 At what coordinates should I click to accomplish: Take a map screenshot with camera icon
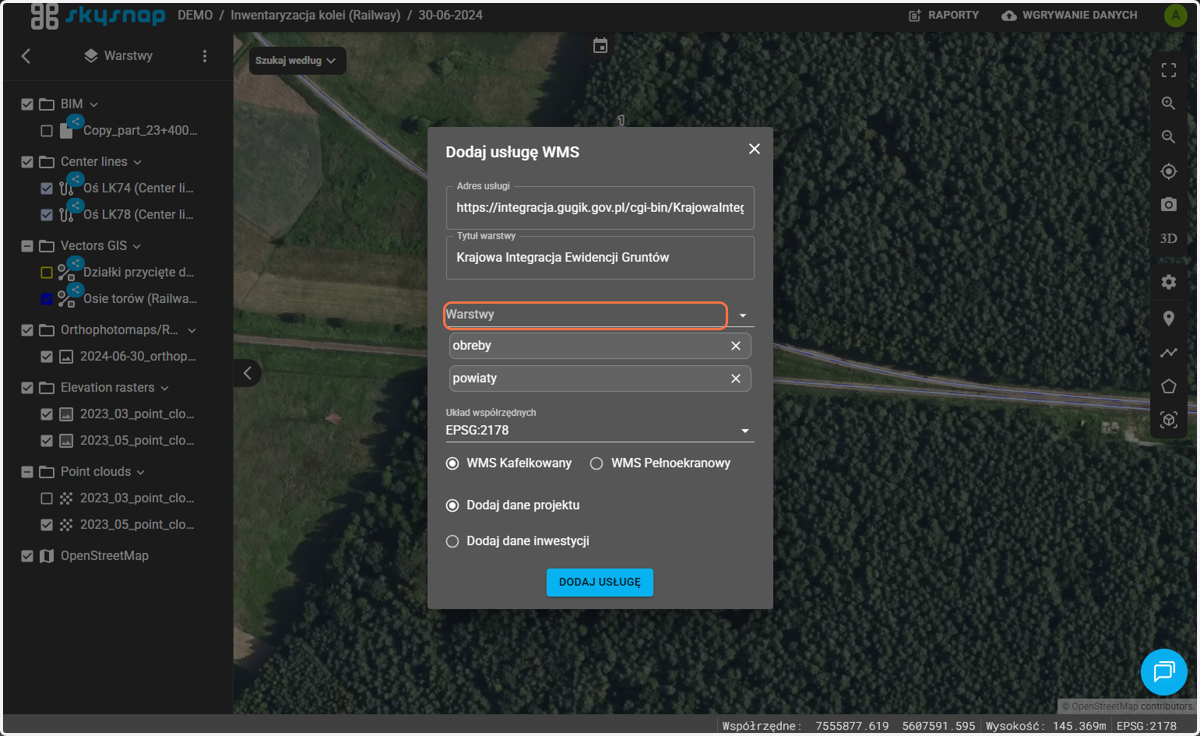tap(1168, 205)
